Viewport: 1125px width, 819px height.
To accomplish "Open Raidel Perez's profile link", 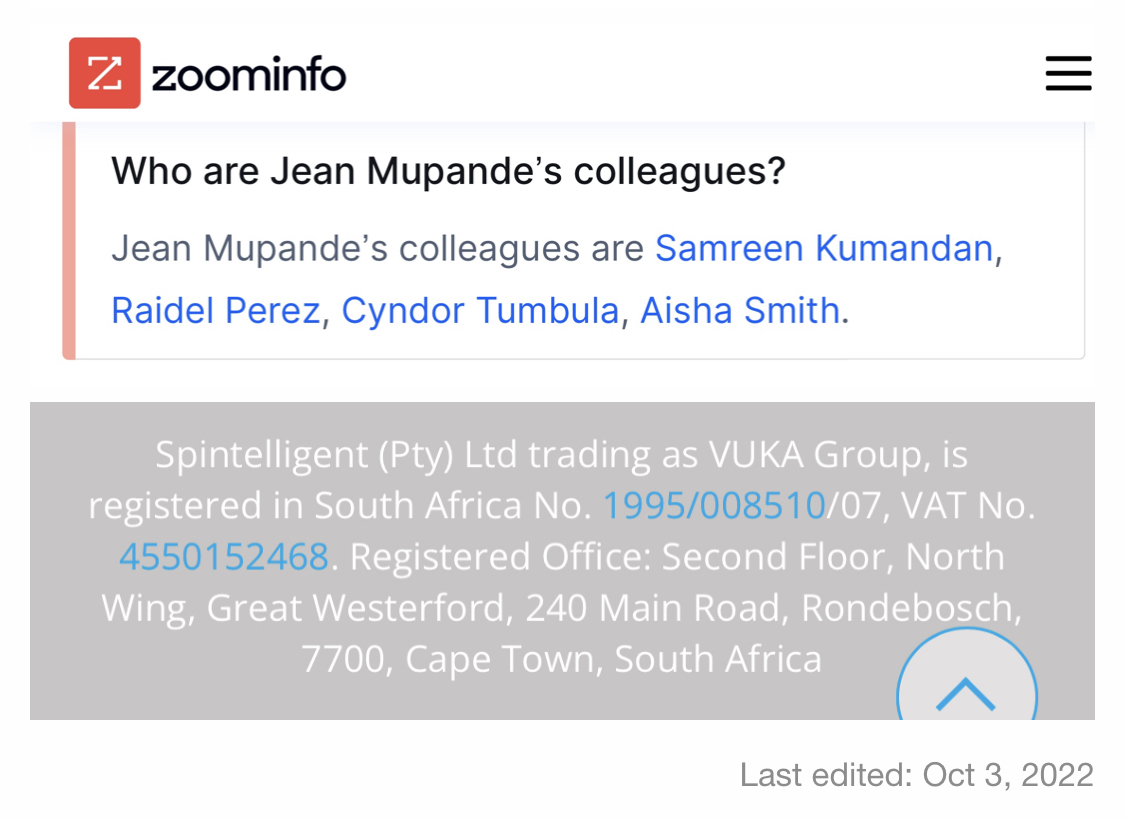I will tap(215, 310).
